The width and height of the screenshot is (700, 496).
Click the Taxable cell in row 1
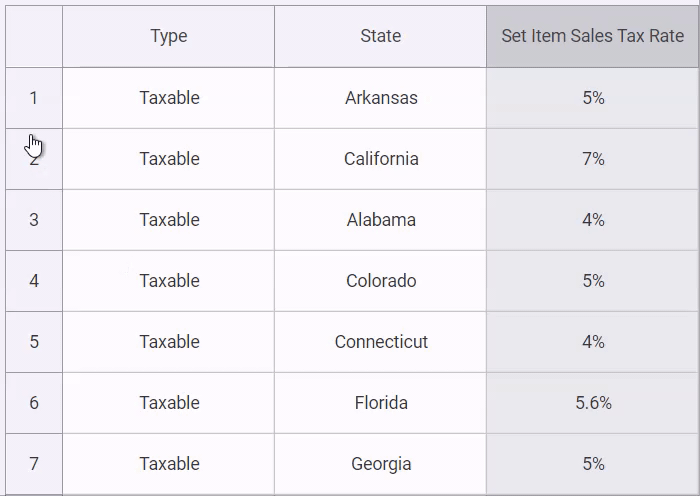pos(169,98)
